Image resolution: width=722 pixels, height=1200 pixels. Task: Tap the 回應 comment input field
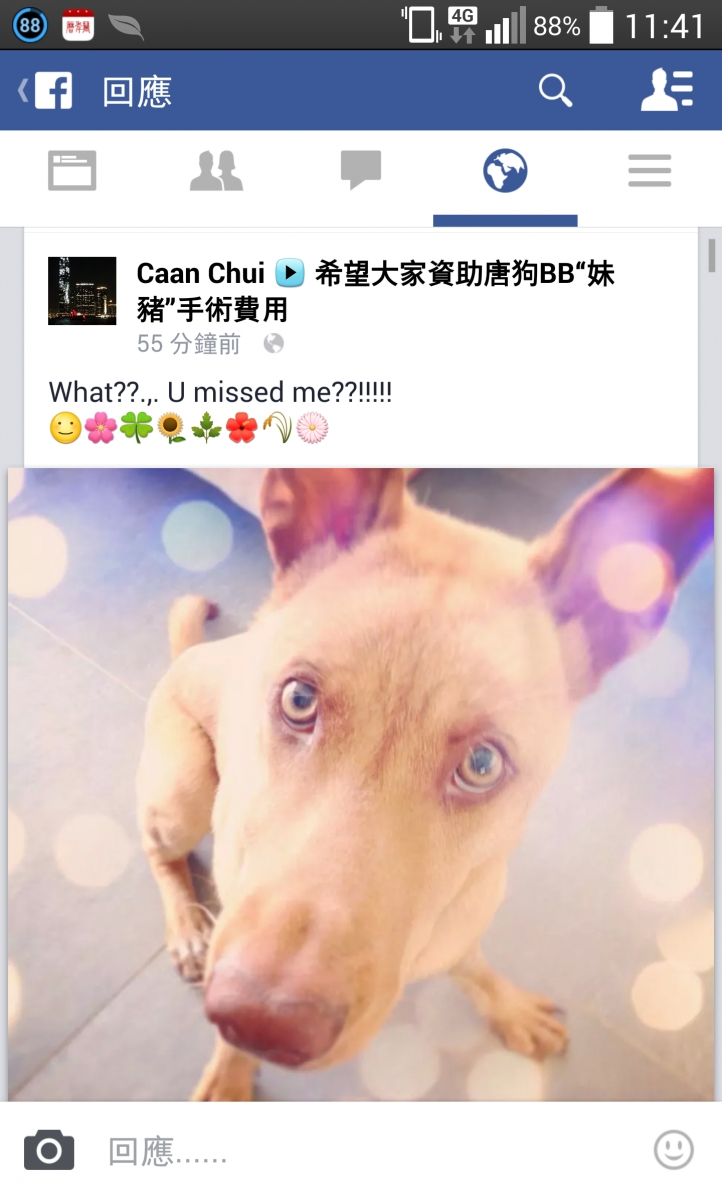coord(370,1152)
